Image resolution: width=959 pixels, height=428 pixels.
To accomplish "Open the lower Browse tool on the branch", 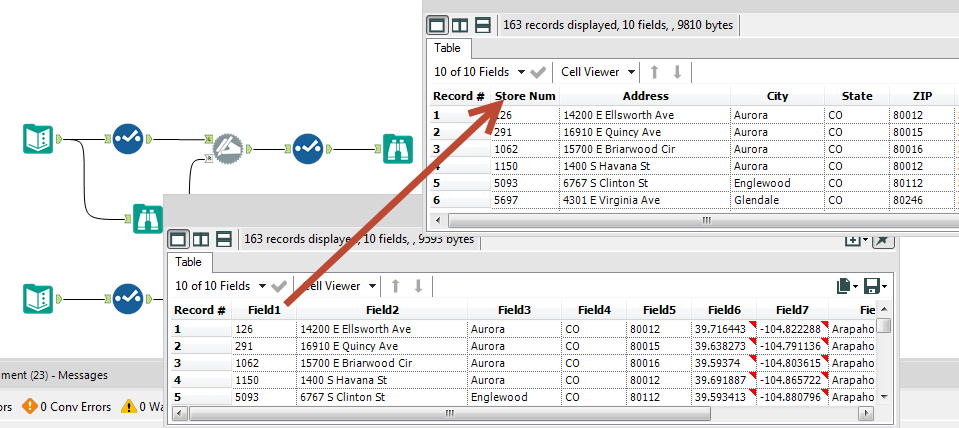I will [148, 218].
